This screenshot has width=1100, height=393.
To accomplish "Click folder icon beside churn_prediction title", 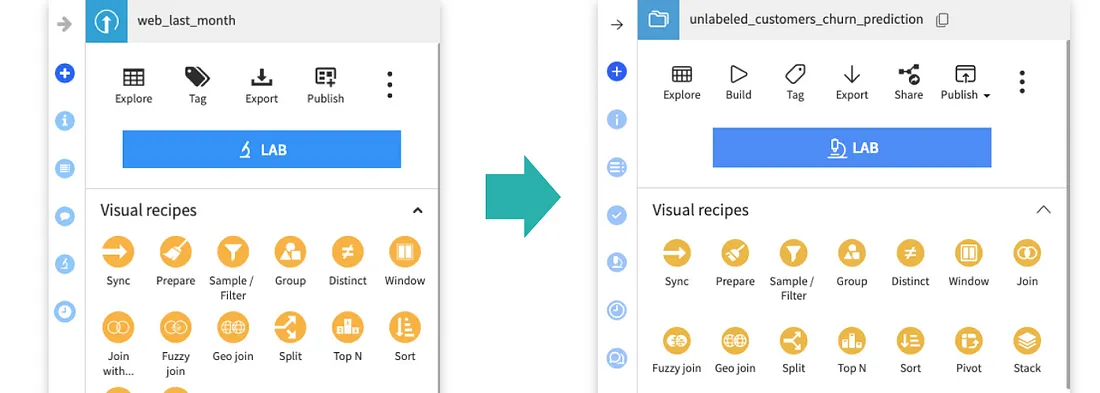I will 658,20.
